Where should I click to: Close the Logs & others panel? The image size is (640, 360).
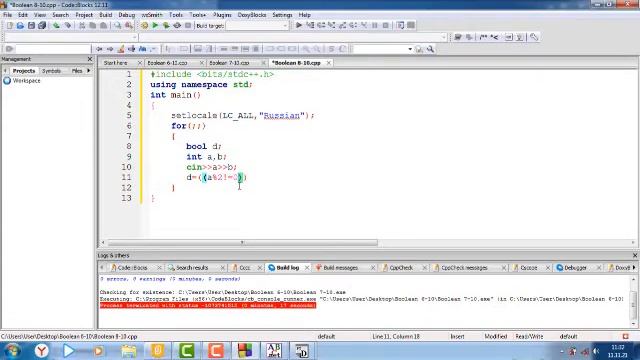point(635,255)
